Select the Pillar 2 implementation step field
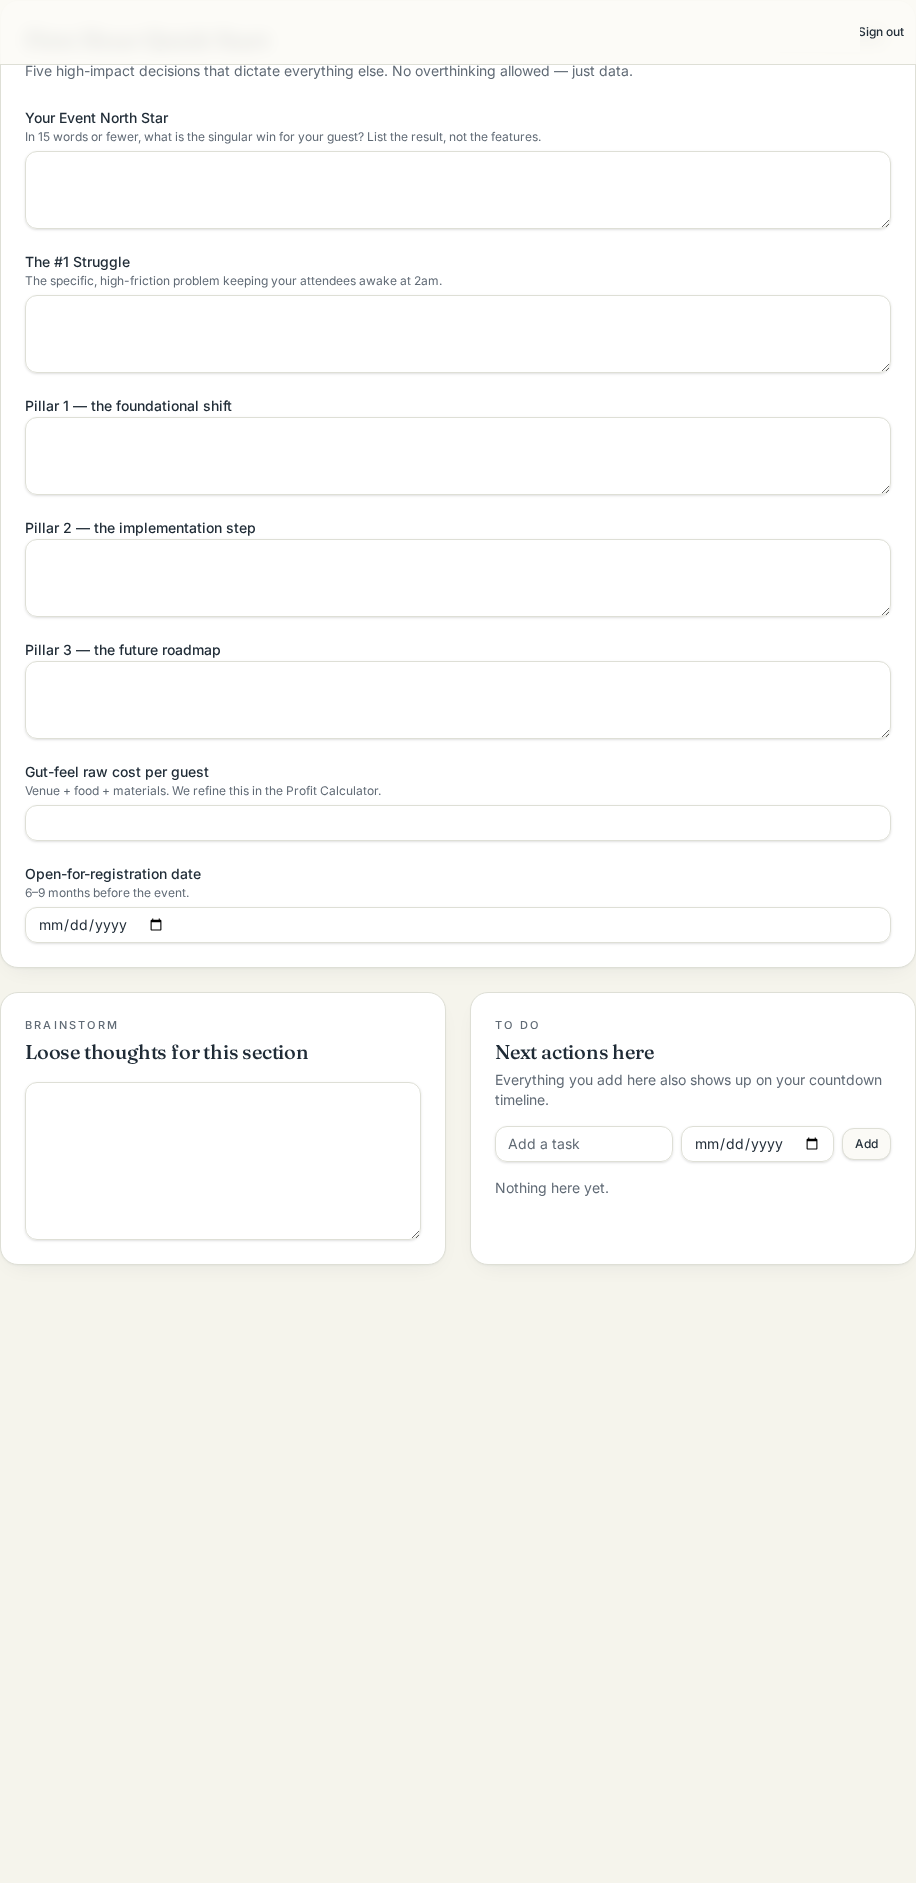The width and height of the screenshot is (916, 1883). click(458, 578)
